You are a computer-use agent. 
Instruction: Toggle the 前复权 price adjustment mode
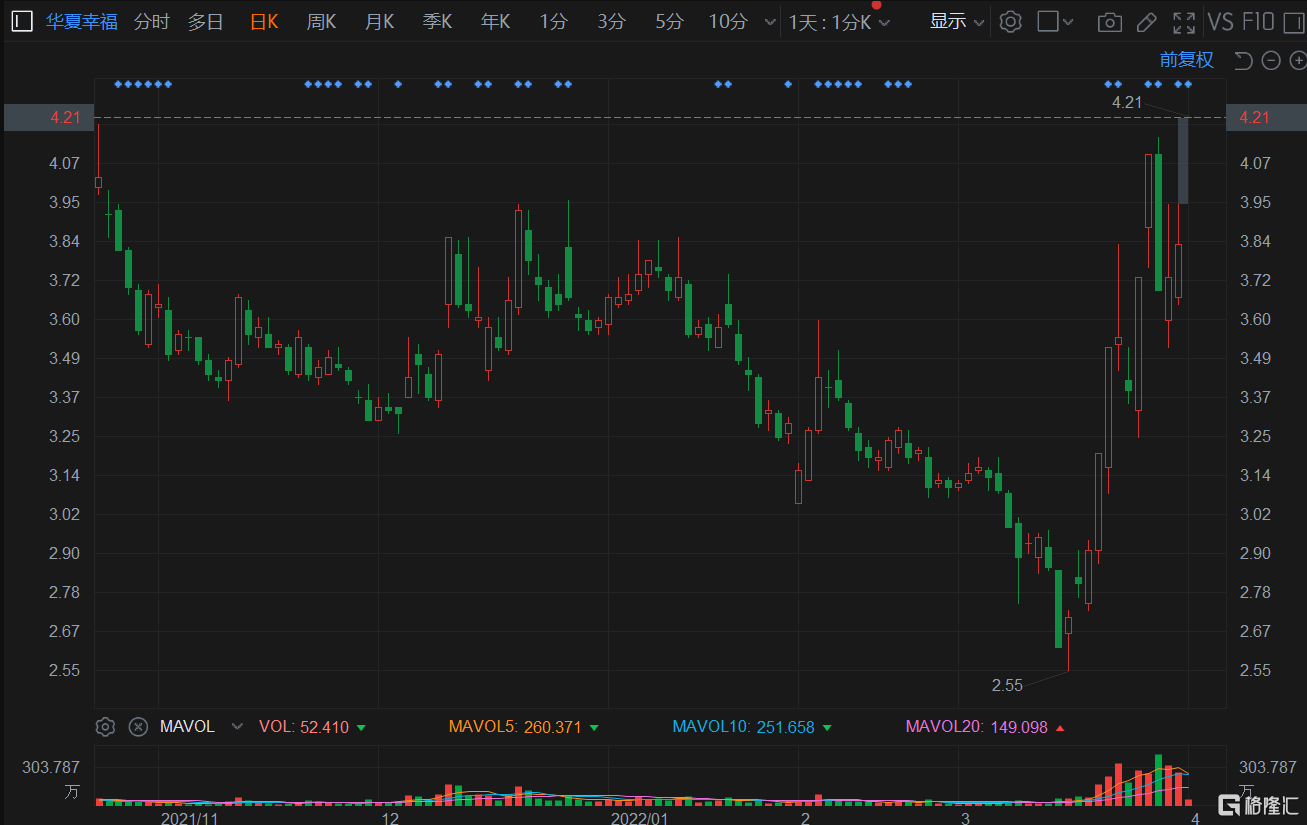1187,60
